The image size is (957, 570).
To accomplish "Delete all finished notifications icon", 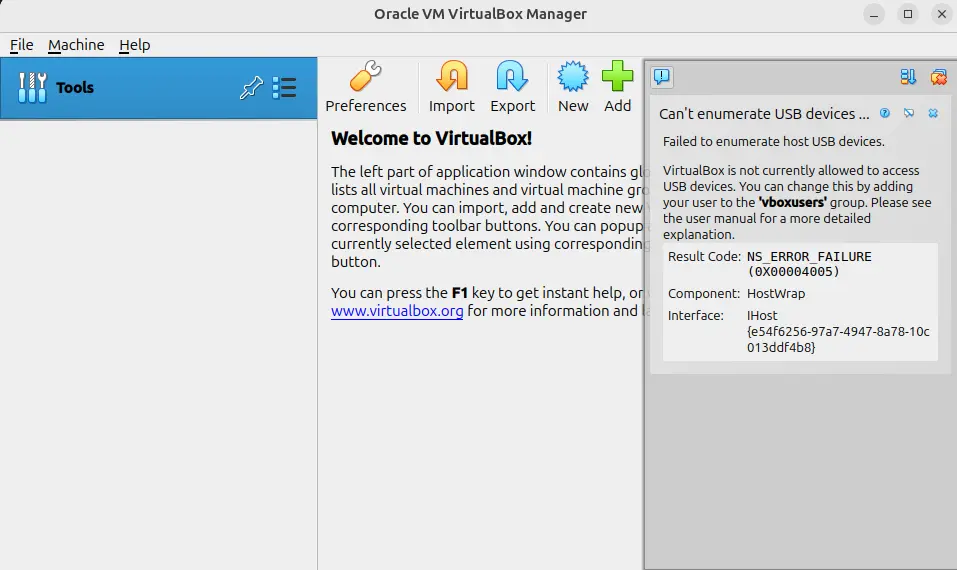I will pyautogui.click(x=938, y=77).
